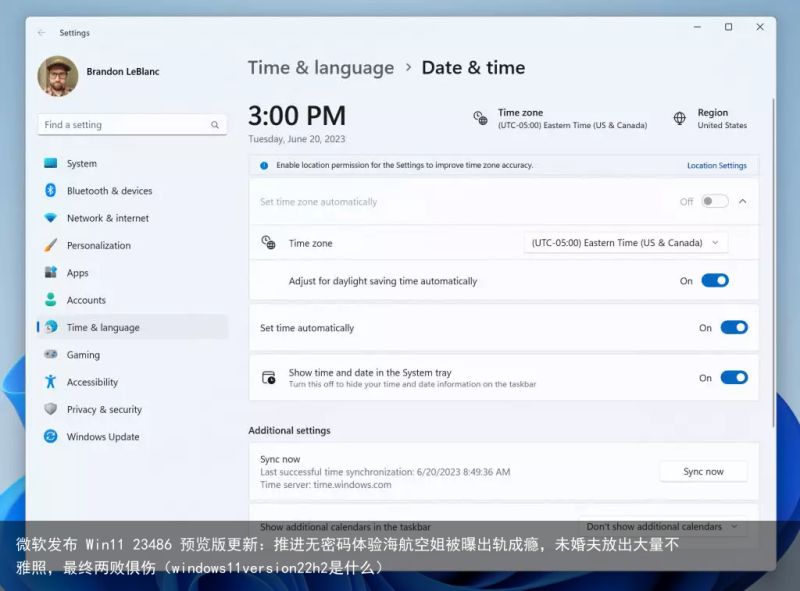Open the Accounts category label
This screenshot has width=800, height=591.
coord(86,300)
